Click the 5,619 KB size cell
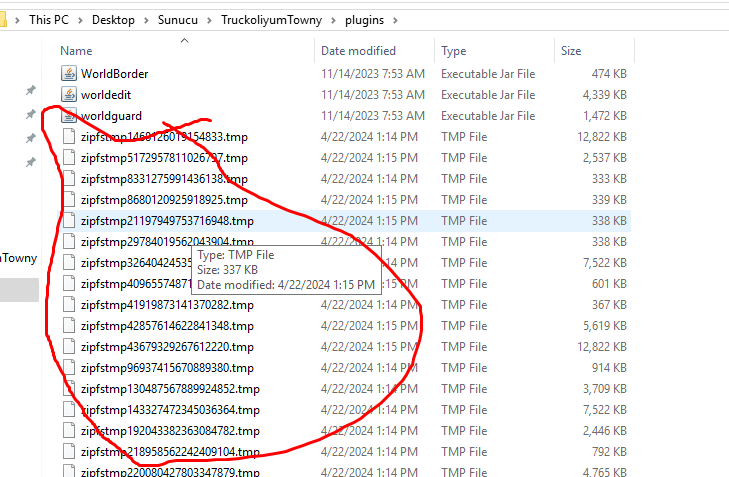729x477 pixels. [x=605, y=325]
